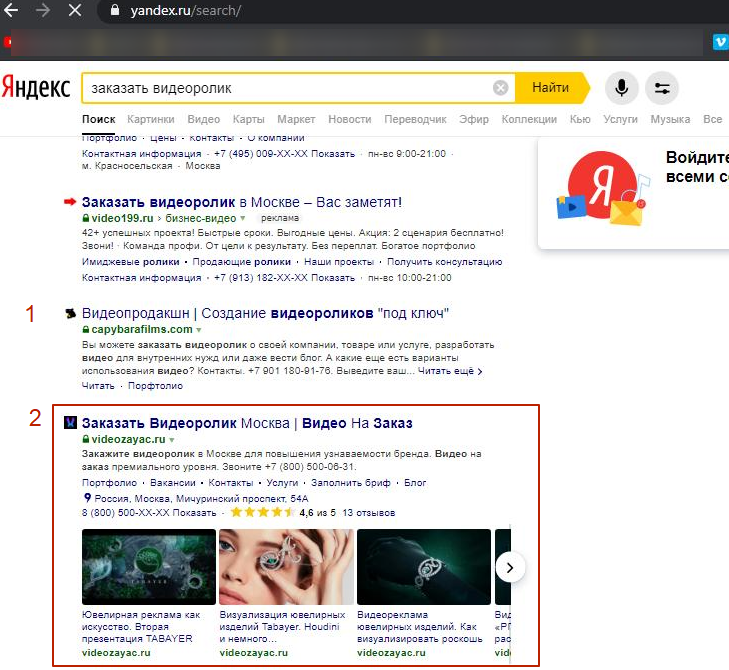Image resolution: width=729 pixels, height=670 pixels.
Task: Click the Читать link under capybarafilms
Action: click(x=98, y=386)
